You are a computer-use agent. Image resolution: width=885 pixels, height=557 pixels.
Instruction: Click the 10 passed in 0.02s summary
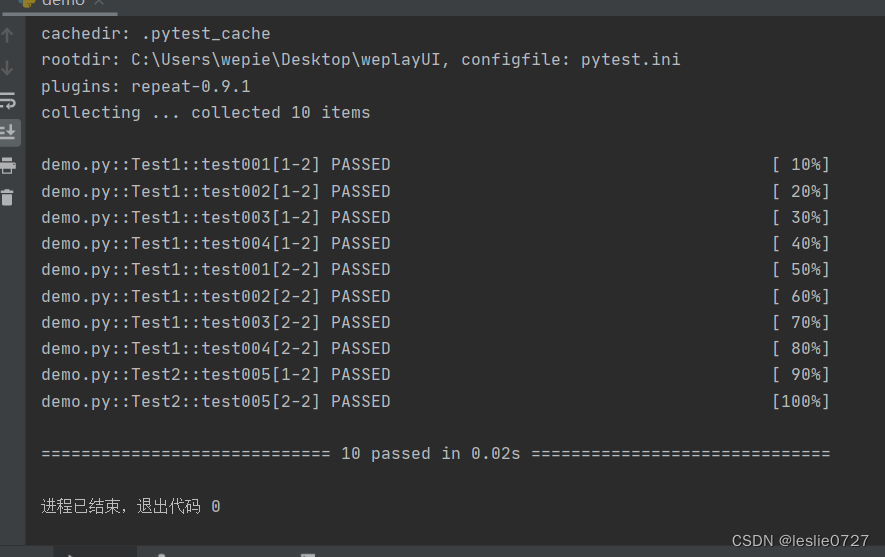click(x=431, y=454)
